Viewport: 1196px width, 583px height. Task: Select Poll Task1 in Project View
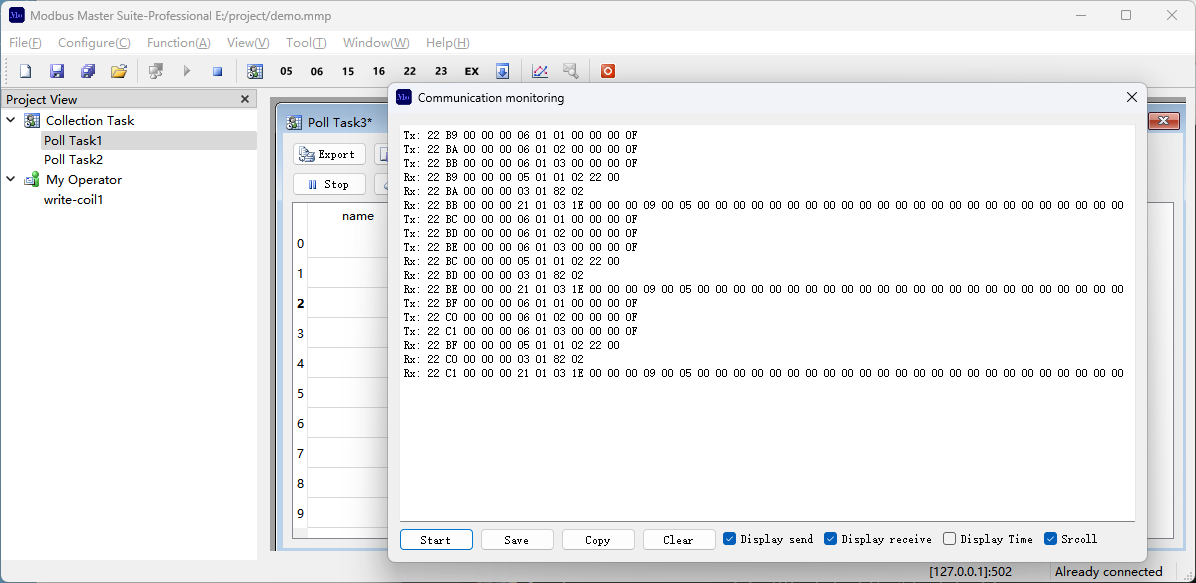pos(73,140)
